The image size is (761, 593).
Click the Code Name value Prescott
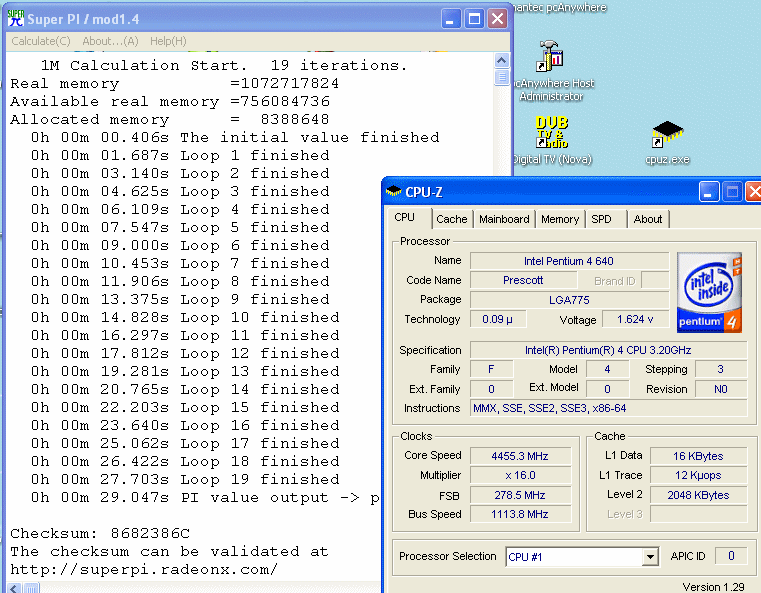[x=523, y=280]
